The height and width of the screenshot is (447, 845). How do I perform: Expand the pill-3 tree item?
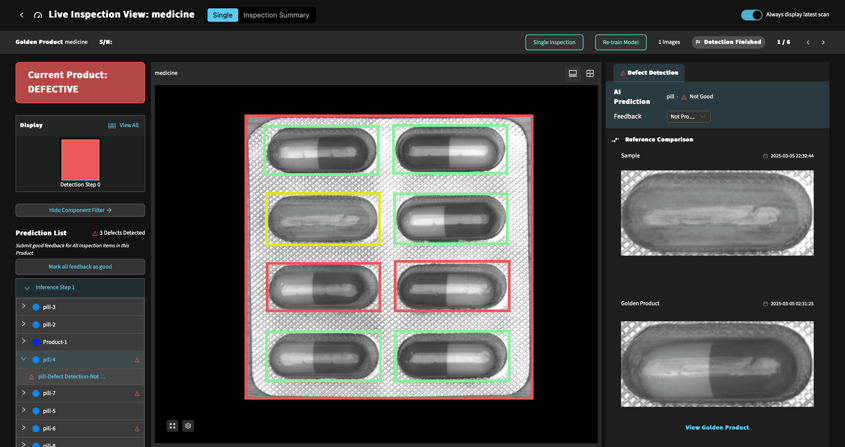point(24,307)
